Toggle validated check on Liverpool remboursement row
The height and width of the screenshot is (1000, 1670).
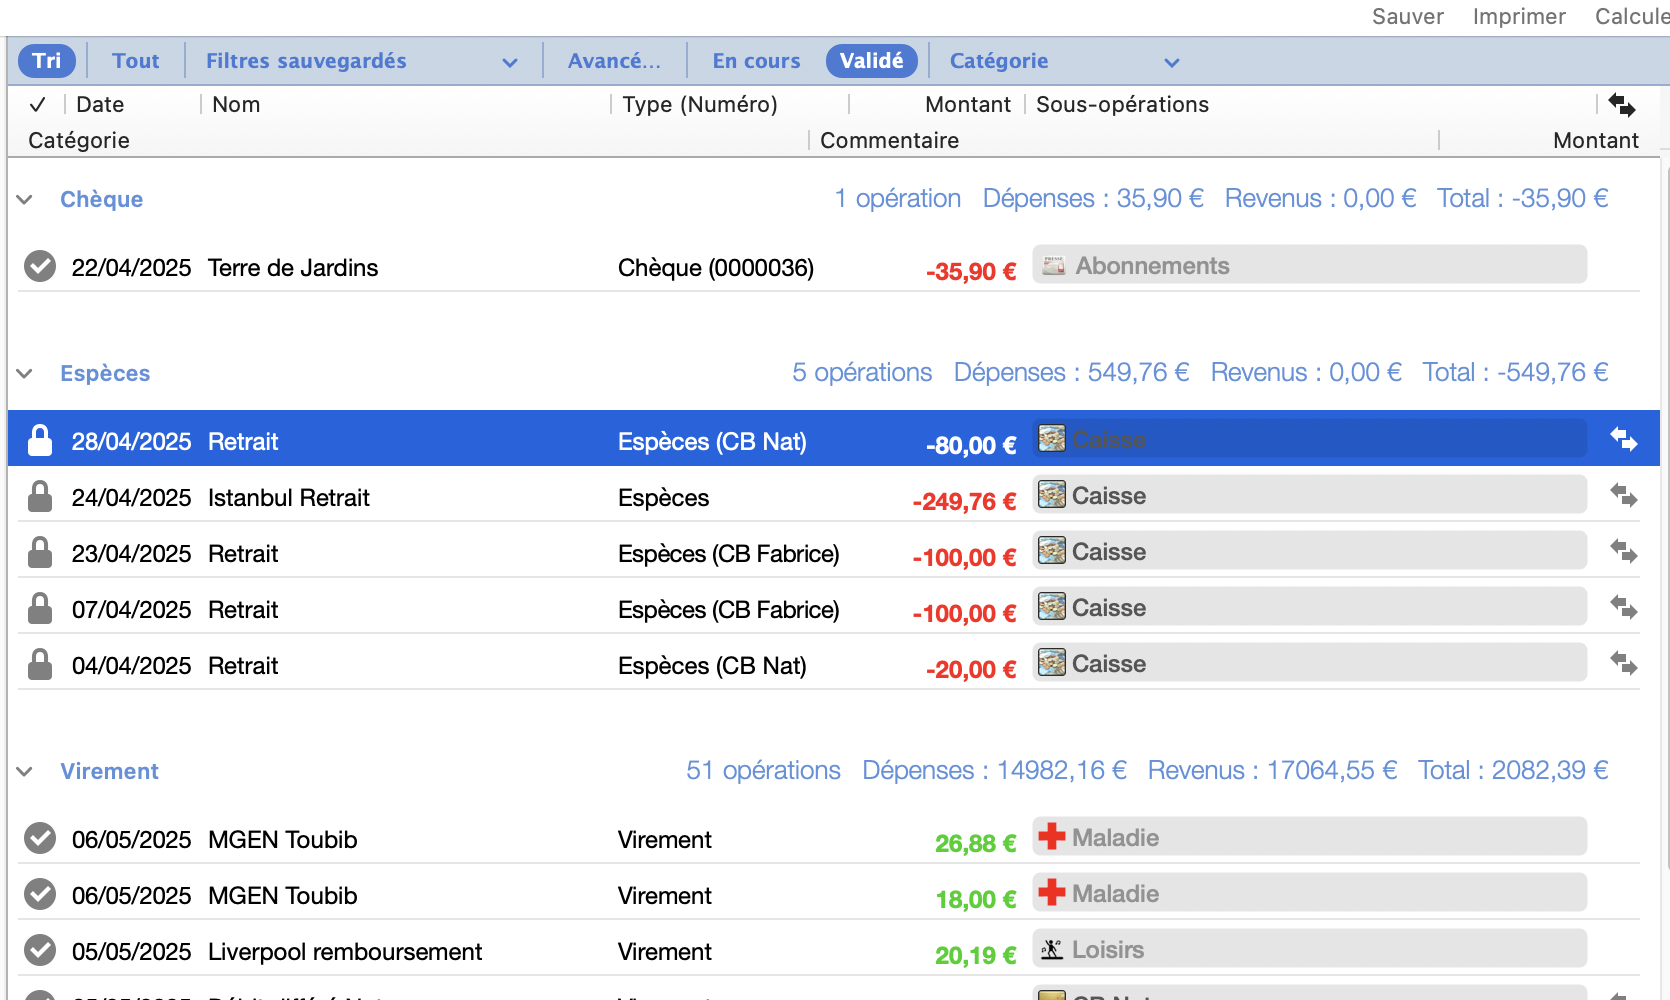point(40,950)
